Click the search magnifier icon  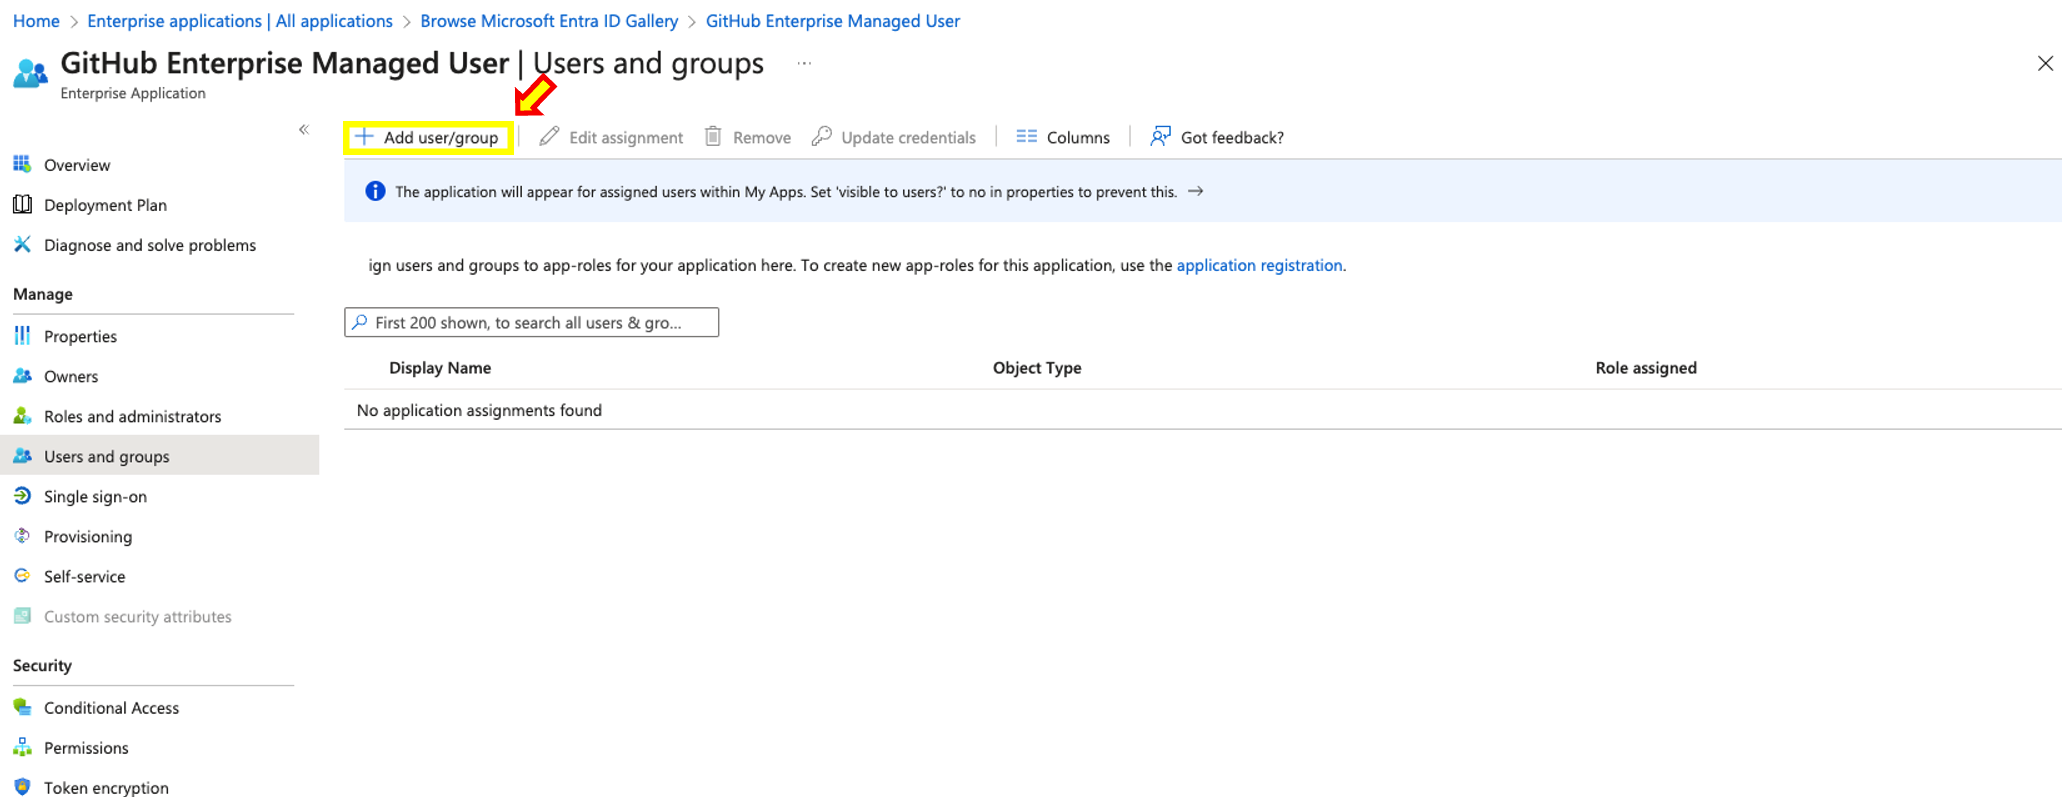tap(360, 322)
